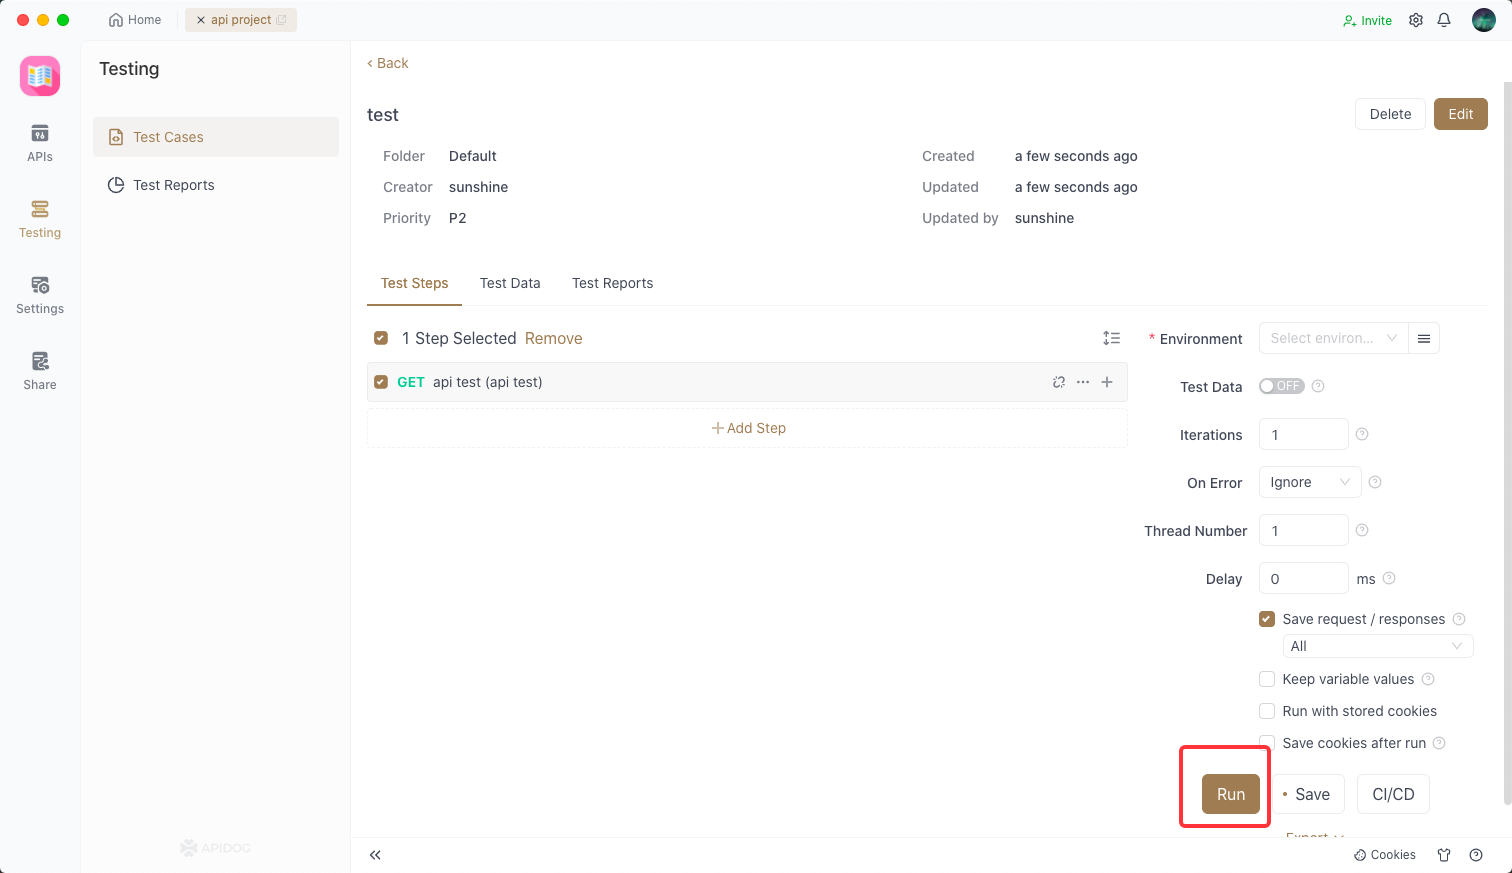This screenshot has width=1512, height=873.
Task: Remove the selected step
Action: point(553,338)
